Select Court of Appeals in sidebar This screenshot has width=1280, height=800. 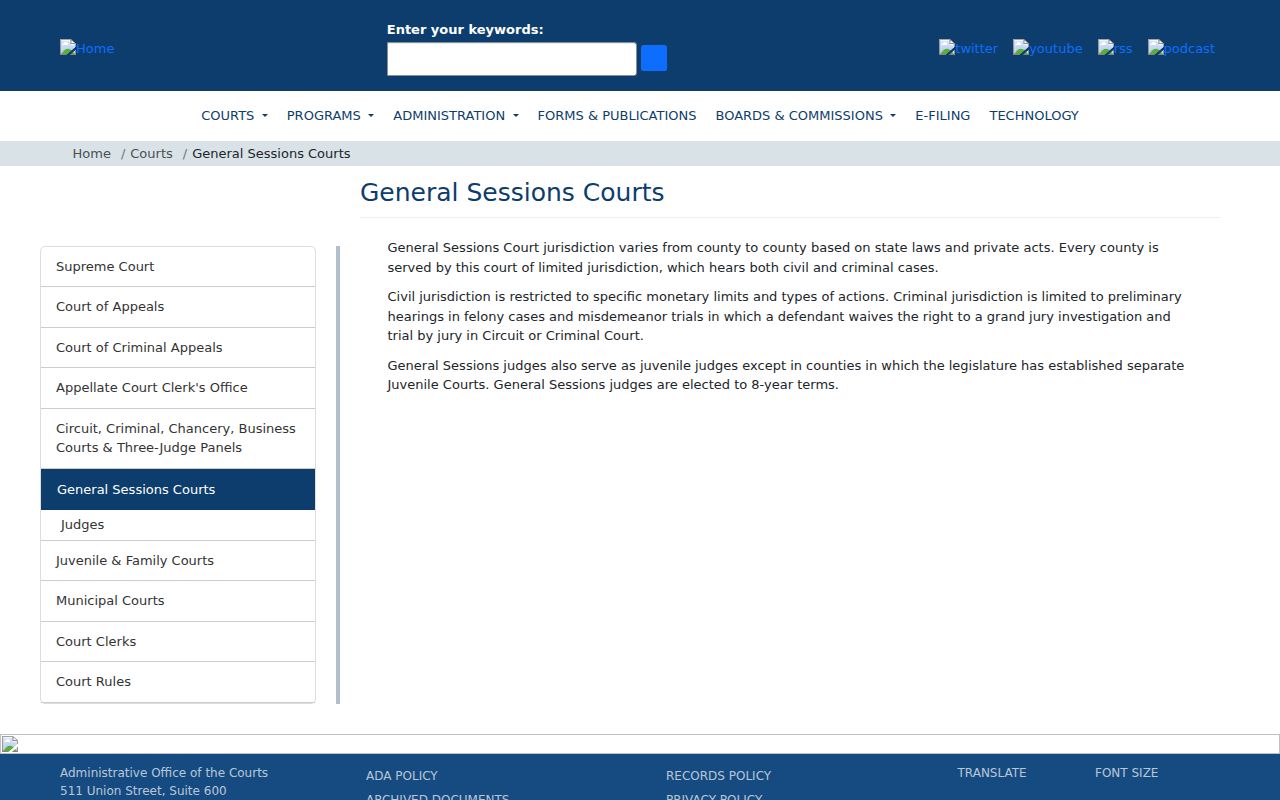[x=178, y=307]
